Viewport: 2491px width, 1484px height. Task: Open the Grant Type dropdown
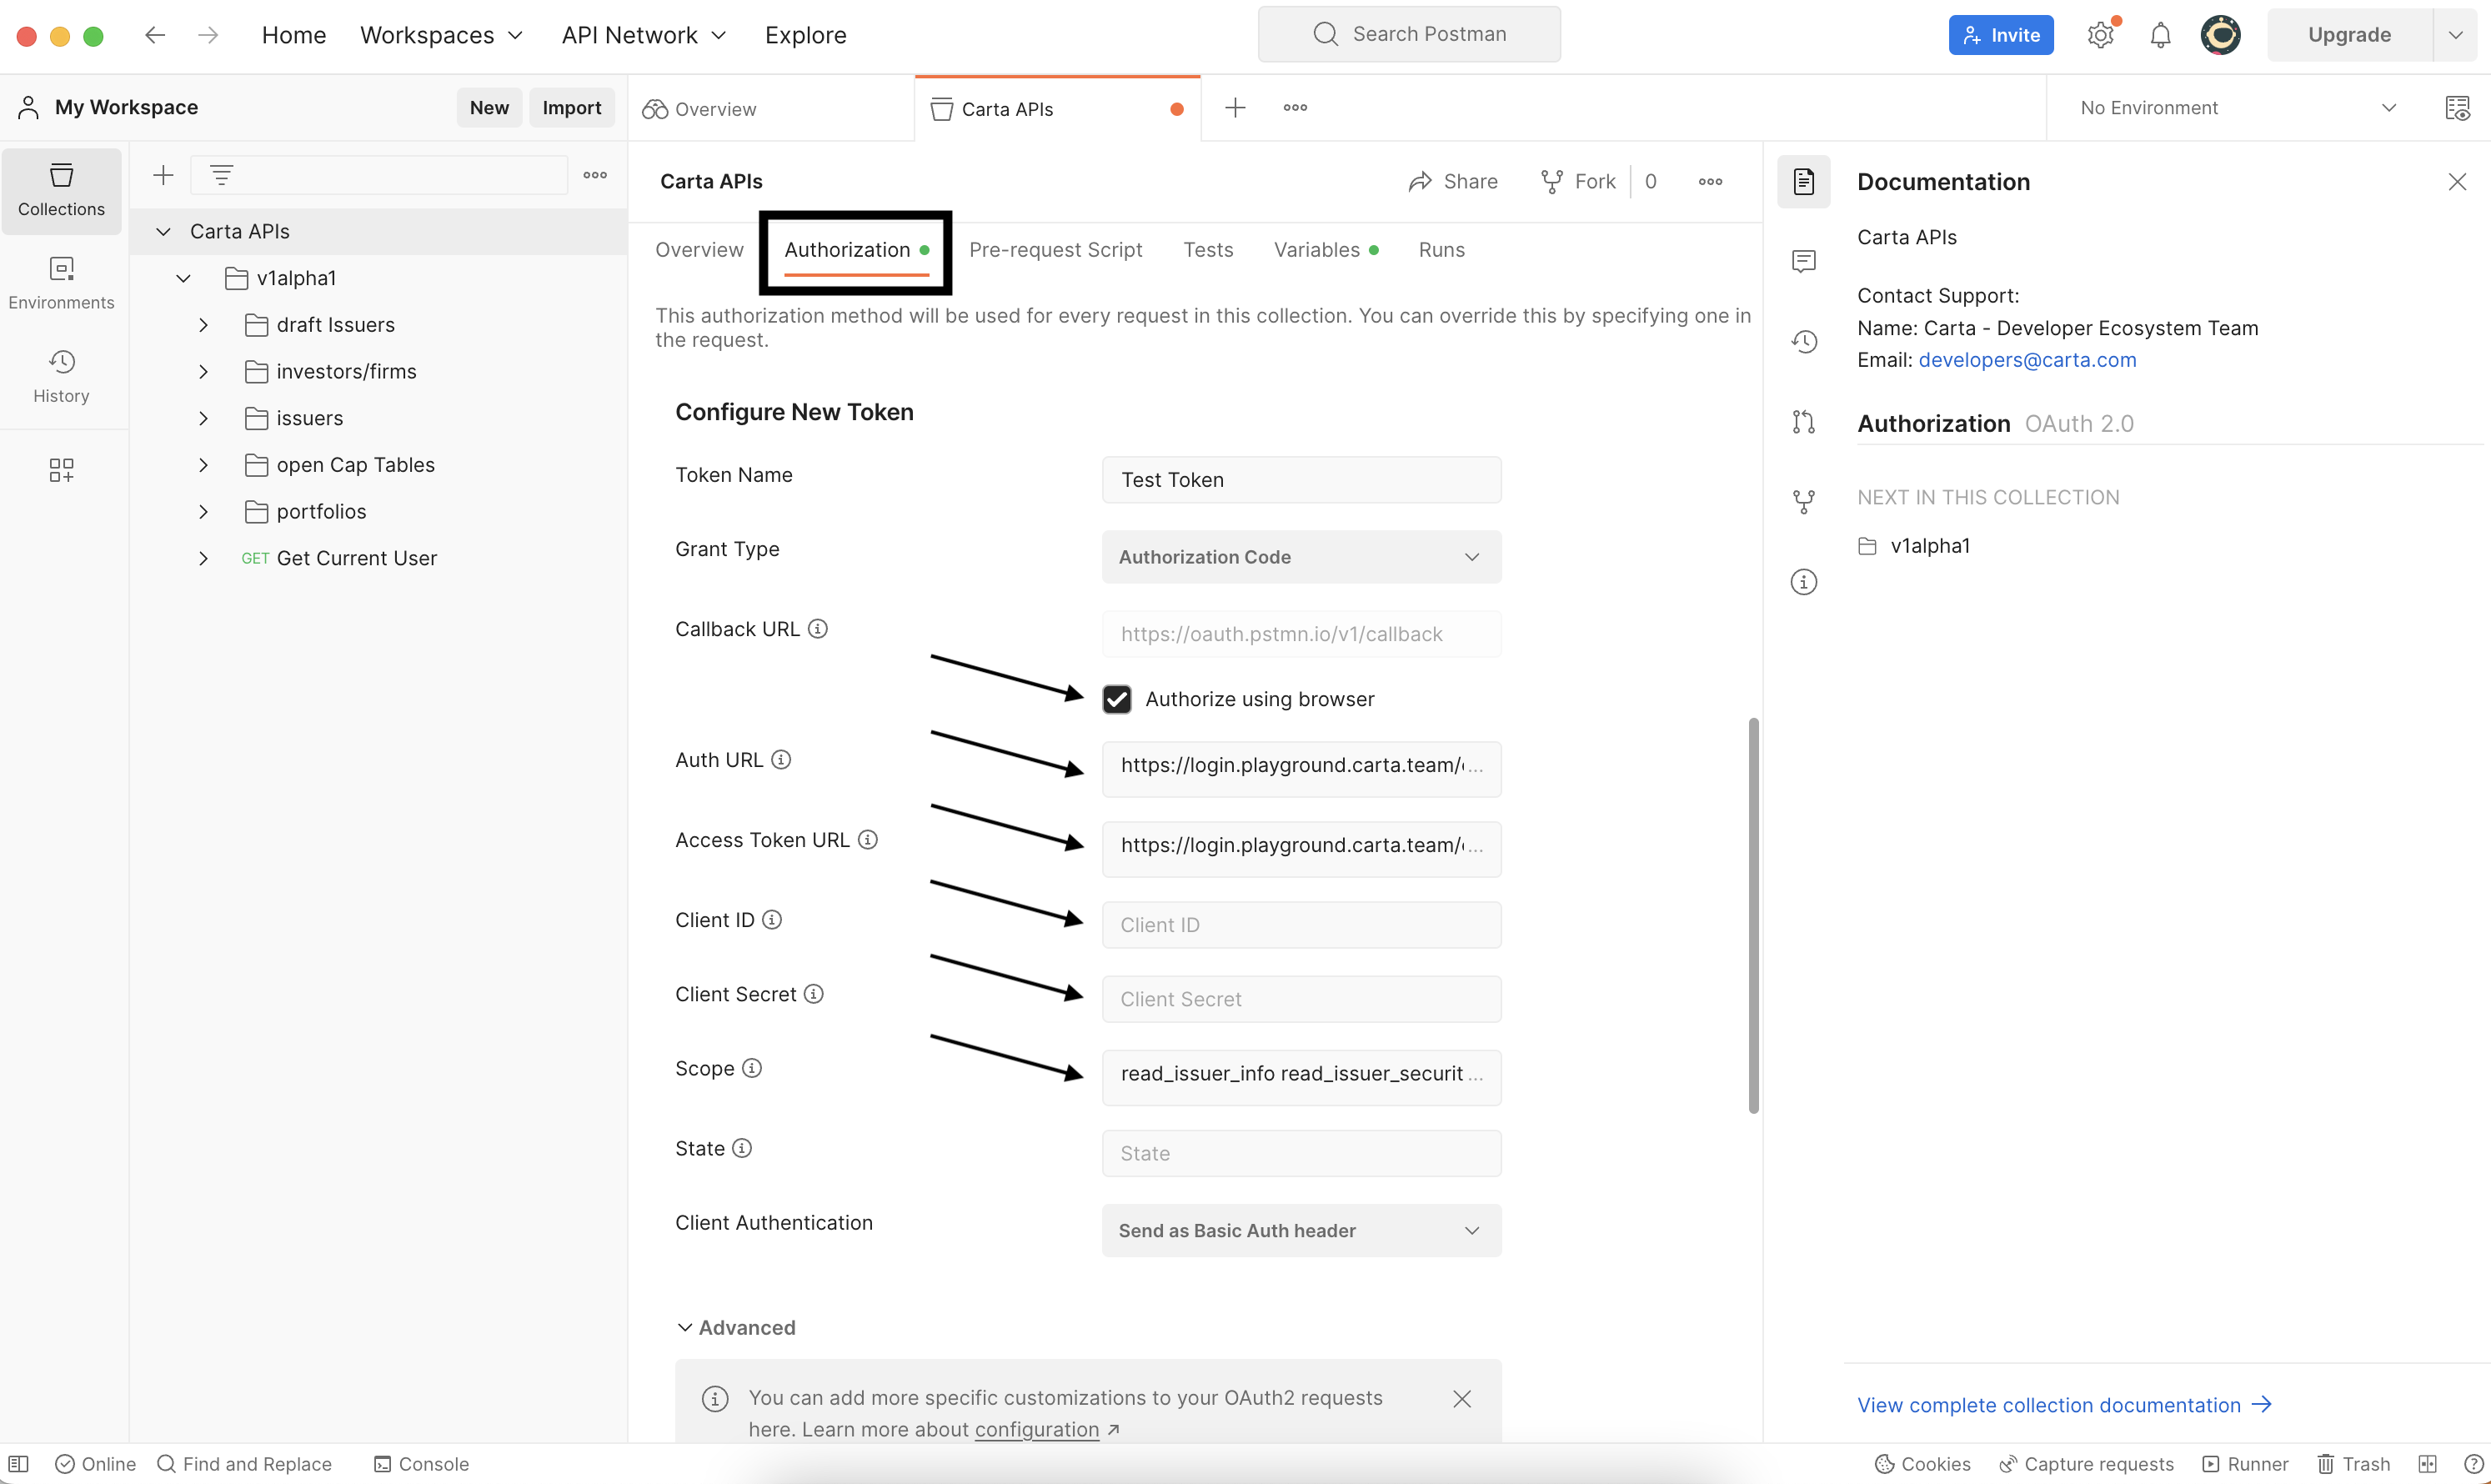click(x=1300, y=557)
